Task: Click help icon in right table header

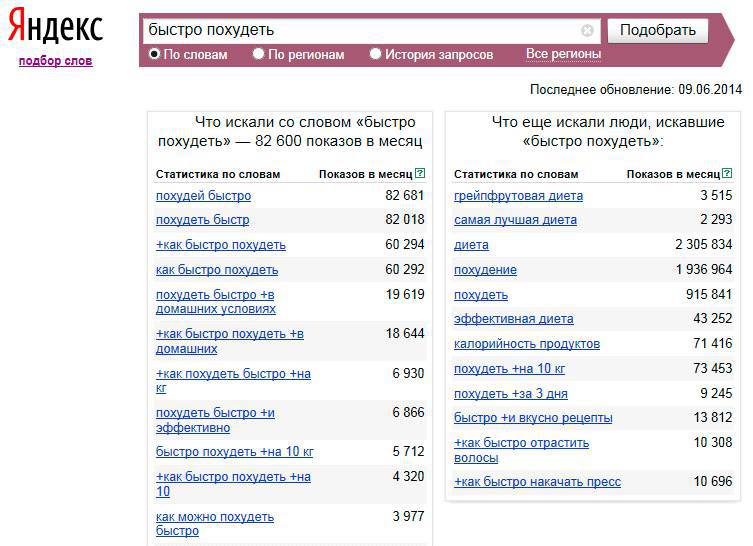Action: click(x=728, y=174)
